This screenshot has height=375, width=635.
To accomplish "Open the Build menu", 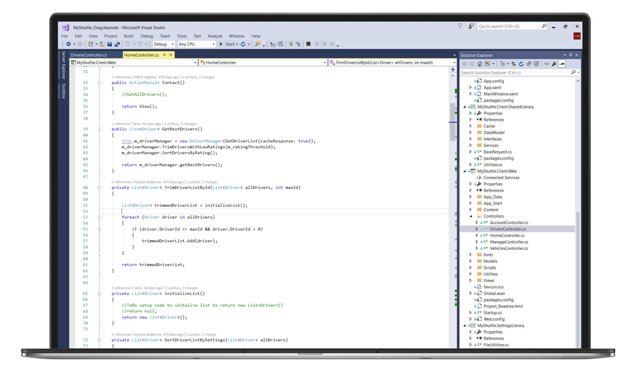I will click(129, 36).
